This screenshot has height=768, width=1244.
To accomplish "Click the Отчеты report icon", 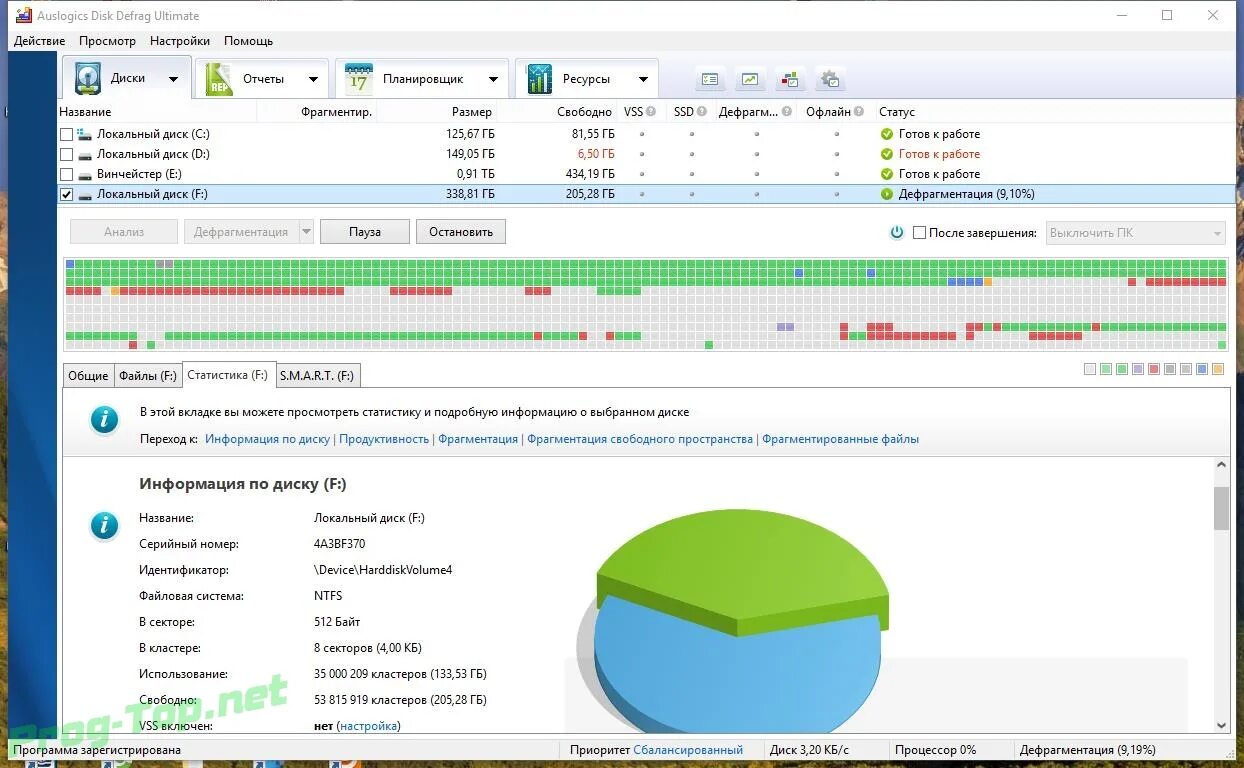I will coord(219,79).
